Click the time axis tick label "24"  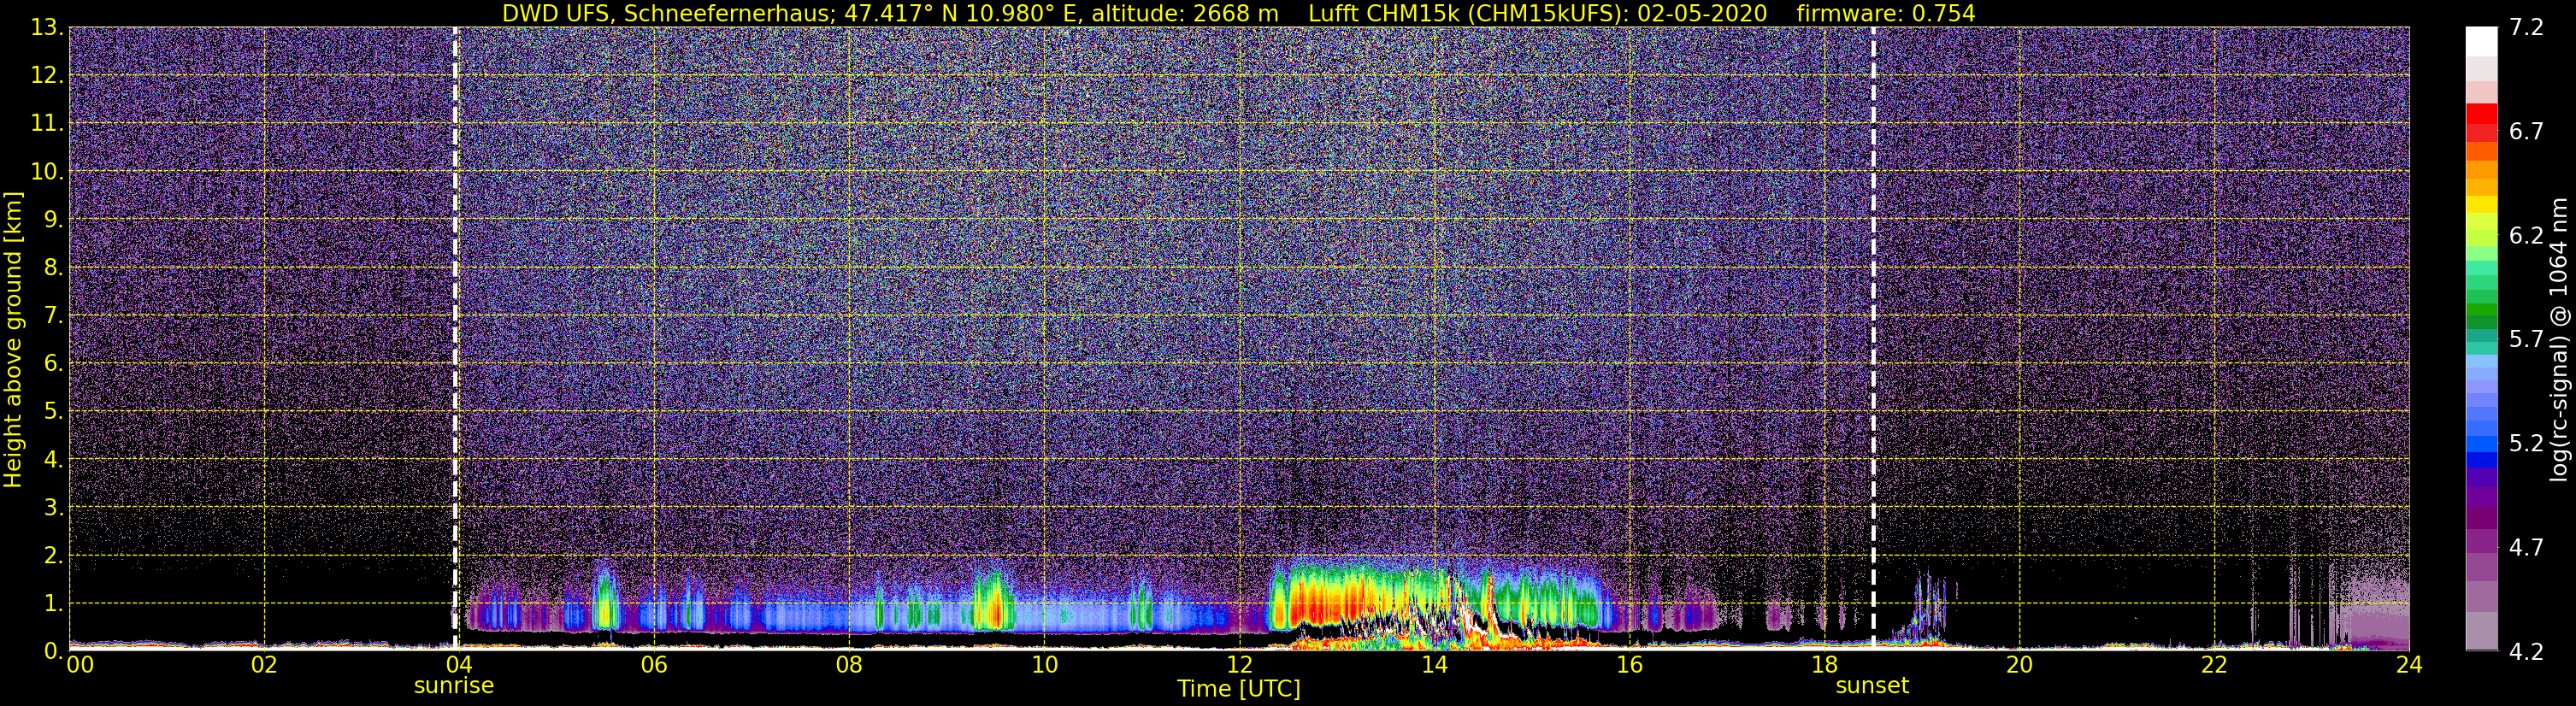(2409, 666)
